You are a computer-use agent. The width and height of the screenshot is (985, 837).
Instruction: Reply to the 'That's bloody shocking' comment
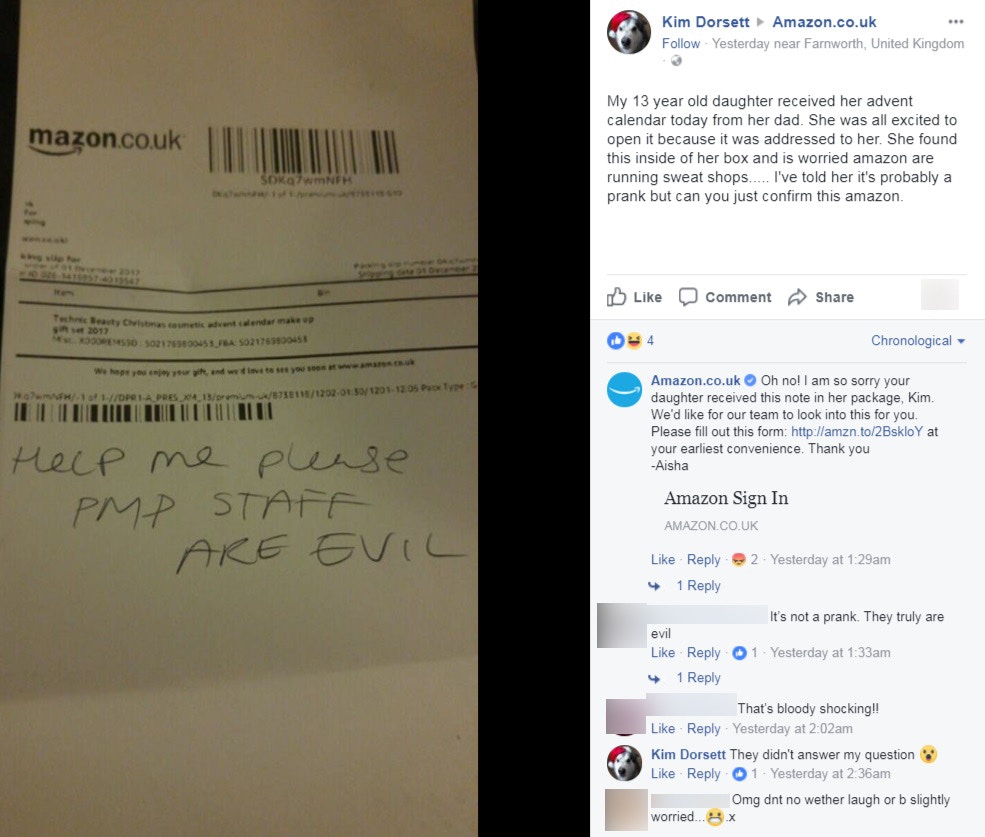tap(704, 728)
